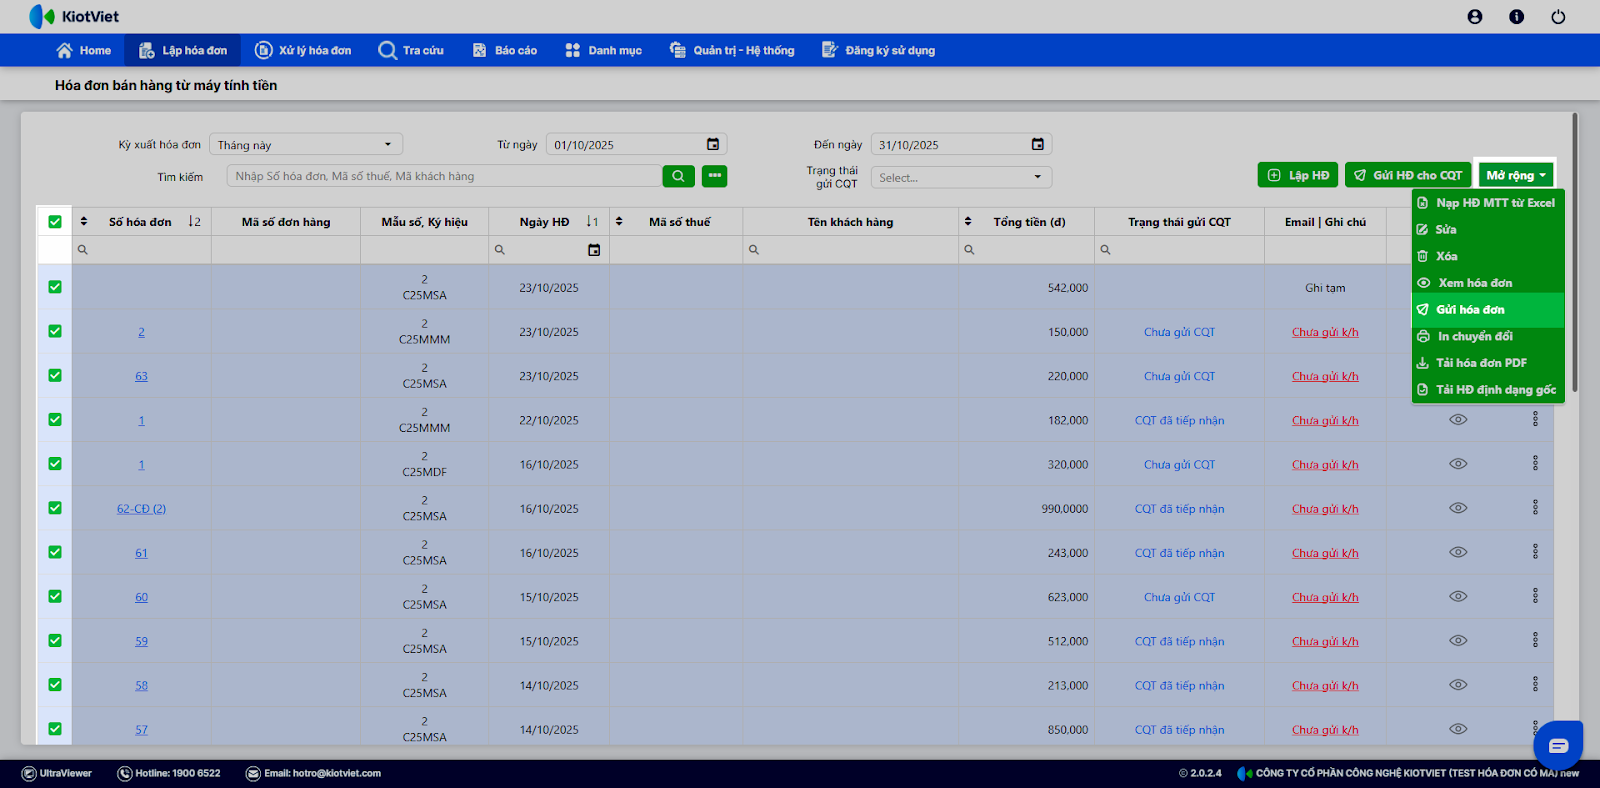Open three-dots menu for invoice 61
The image size is (1600, 788).
tap(1535, 552)
